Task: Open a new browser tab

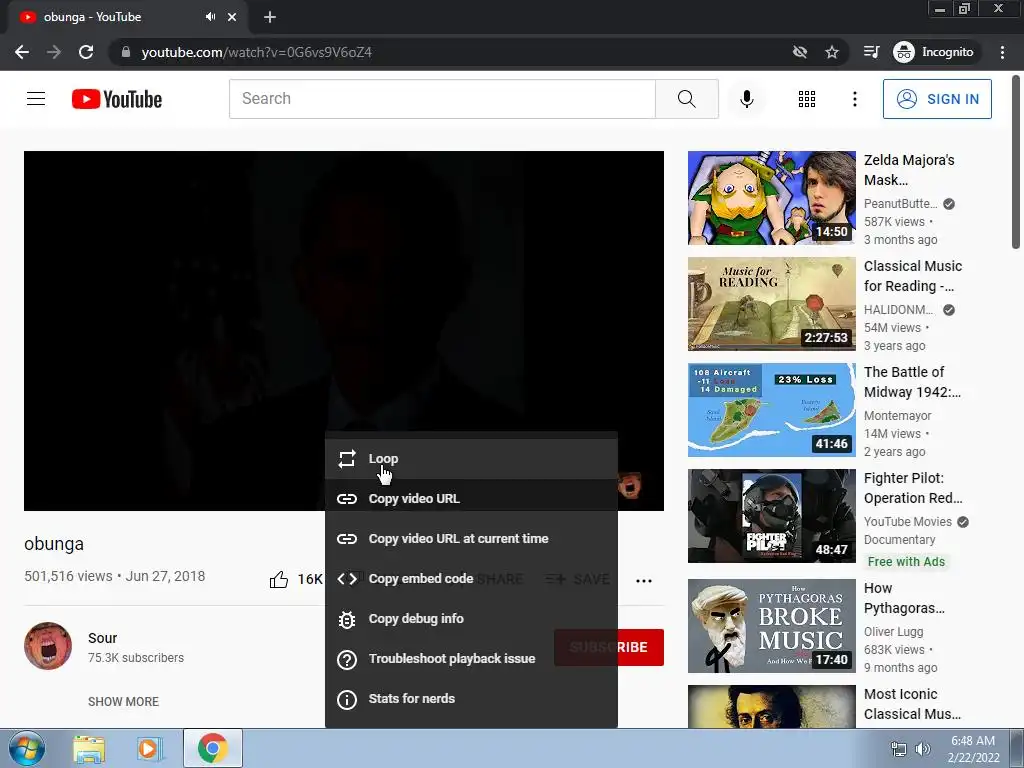Action: (x=270, y=17)
